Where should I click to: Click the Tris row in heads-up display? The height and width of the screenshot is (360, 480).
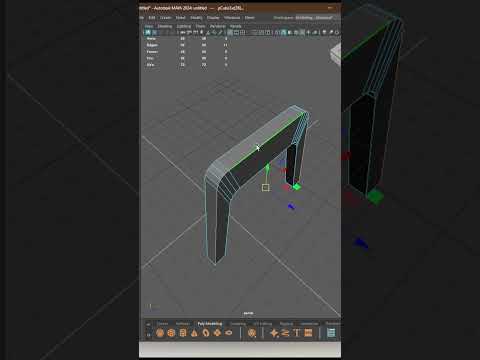pos(187,58)
